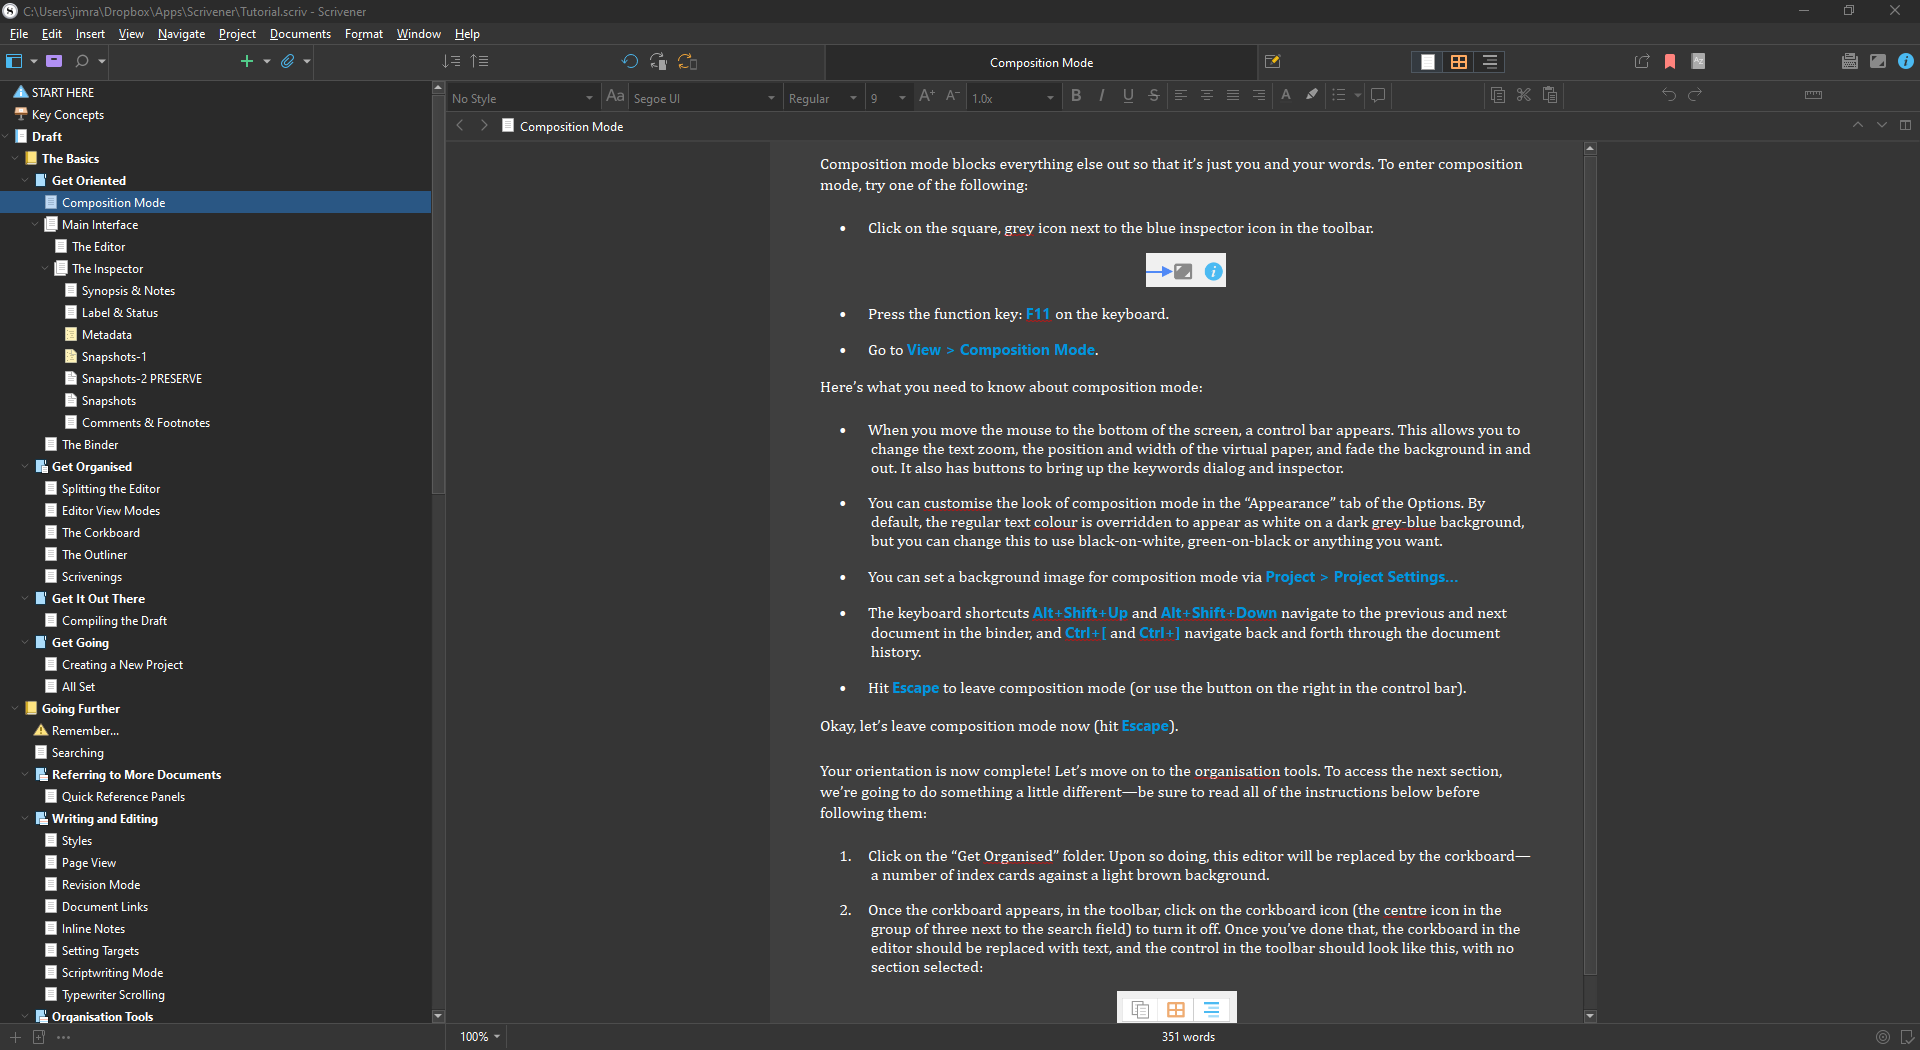Toggle the blue Inspector info button

[1906, 62]
